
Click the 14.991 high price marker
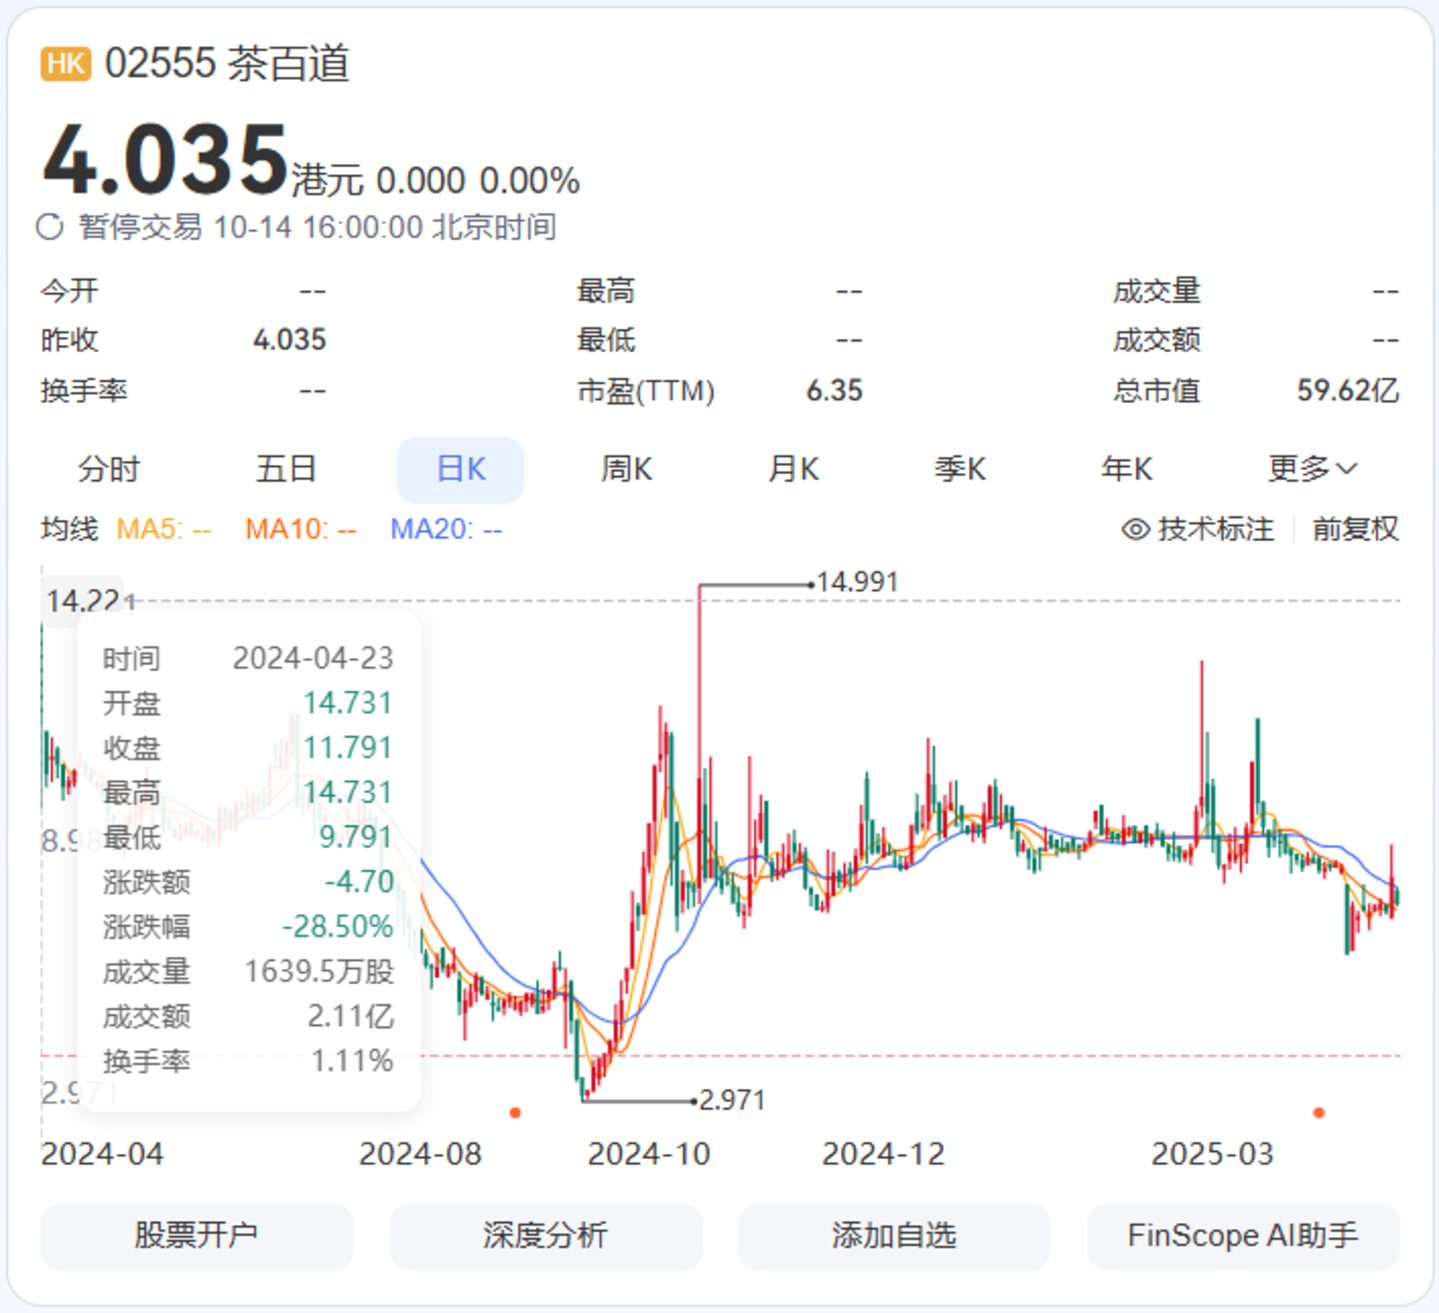(x=857, y=582)
